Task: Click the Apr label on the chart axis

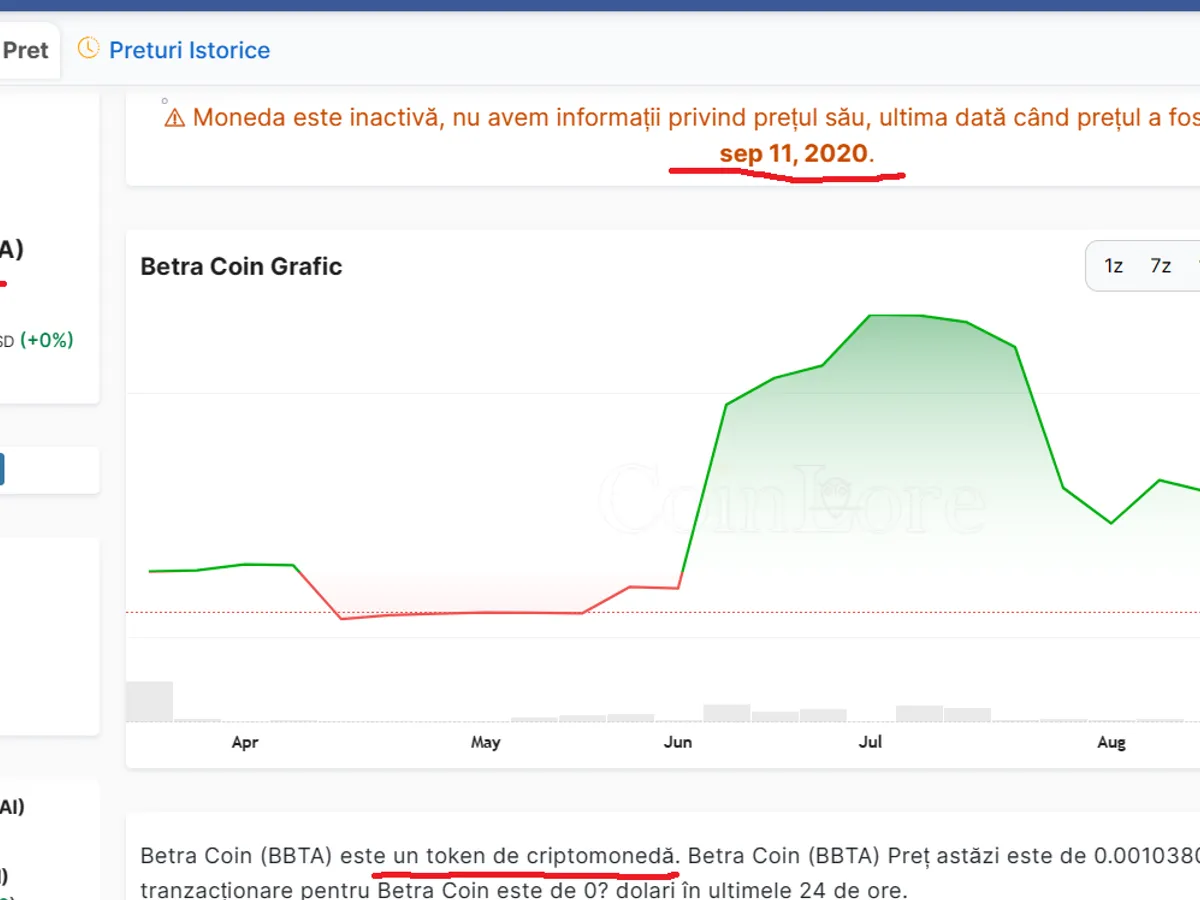Action: 245,742
